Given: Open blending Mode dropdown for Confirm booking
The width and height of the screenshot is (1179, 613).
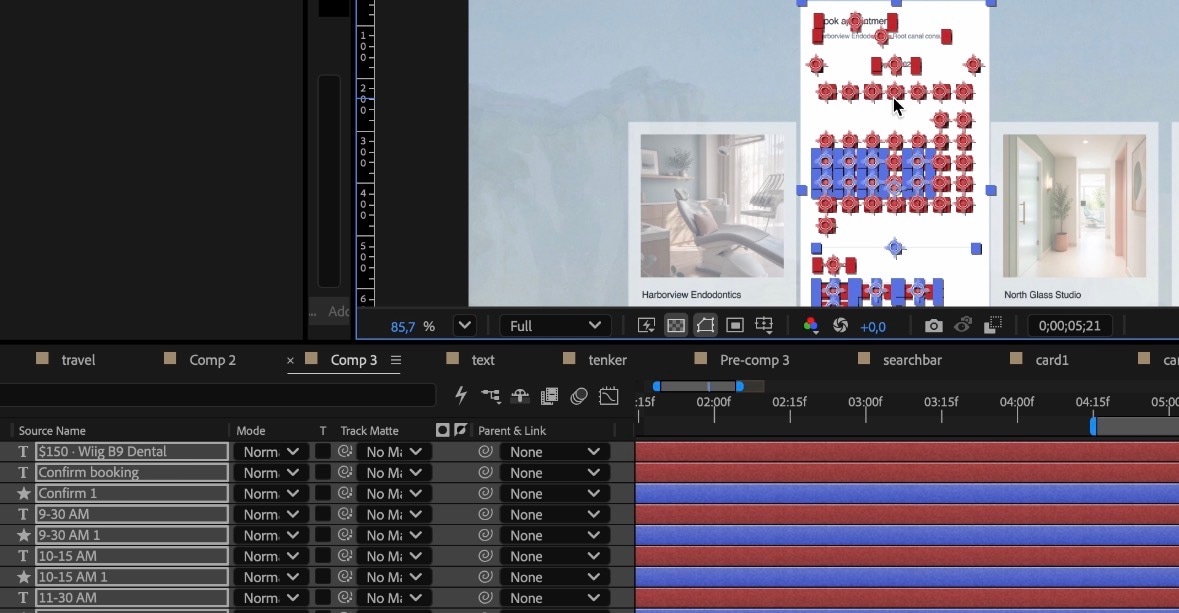Looking at the screenshot, I should click(271, 472).
